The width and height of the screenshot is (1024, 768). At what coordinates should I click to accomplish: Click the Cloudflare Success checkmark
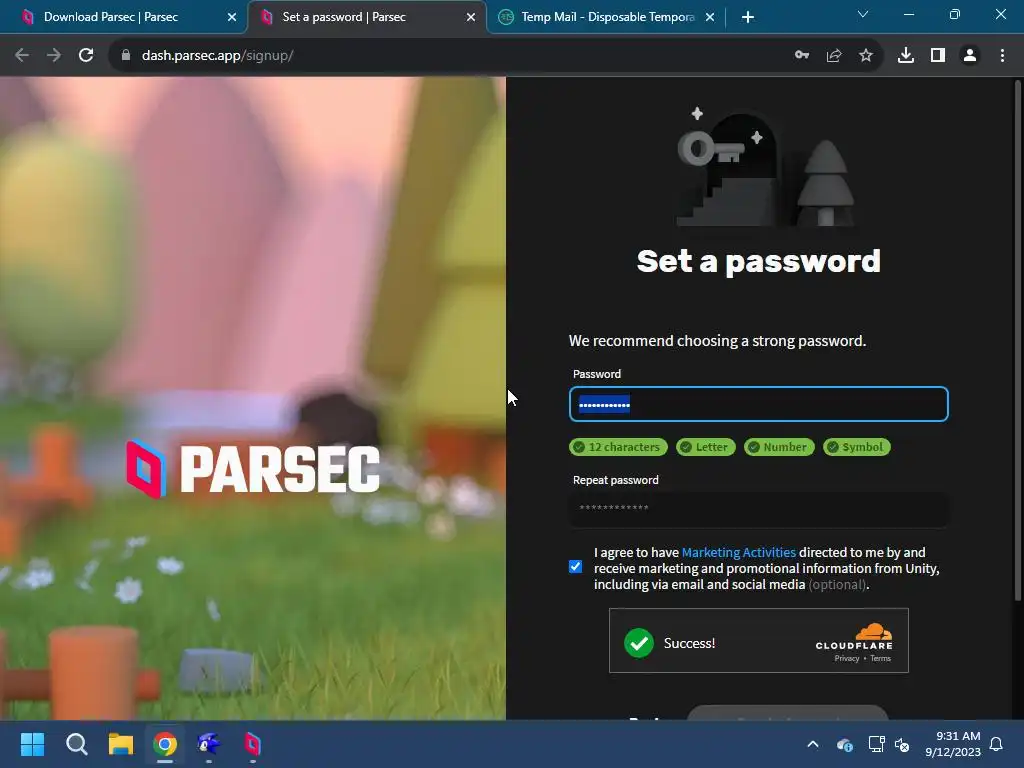click(x=639, y=643)
